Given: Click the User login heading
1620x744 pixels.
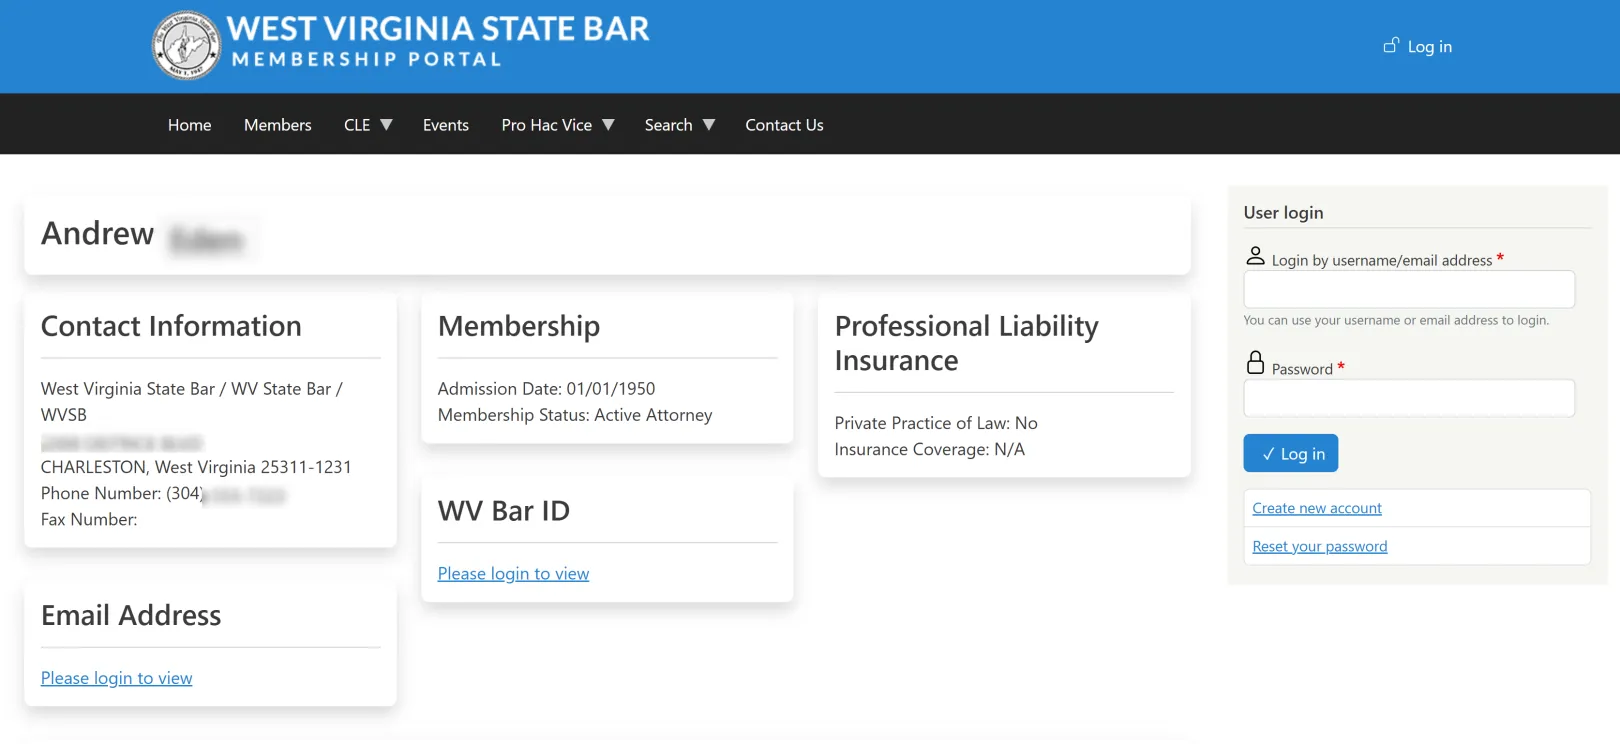Looking at the screenshot, I should [x=1284, y=212].
